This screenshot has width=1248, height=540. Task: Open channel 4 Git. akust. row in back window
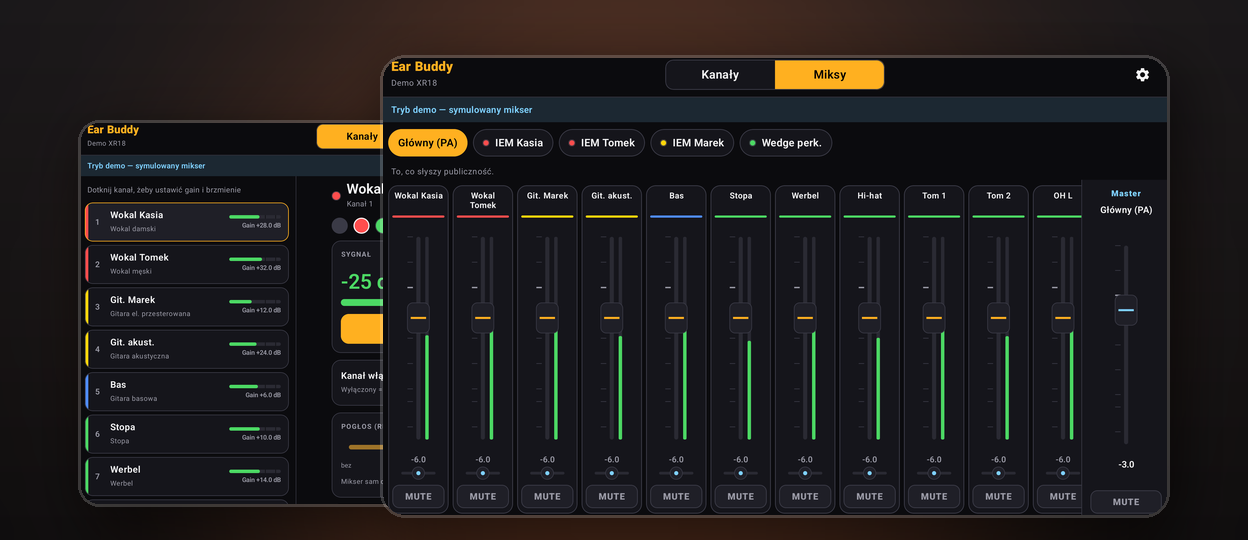tap(187, 349)
